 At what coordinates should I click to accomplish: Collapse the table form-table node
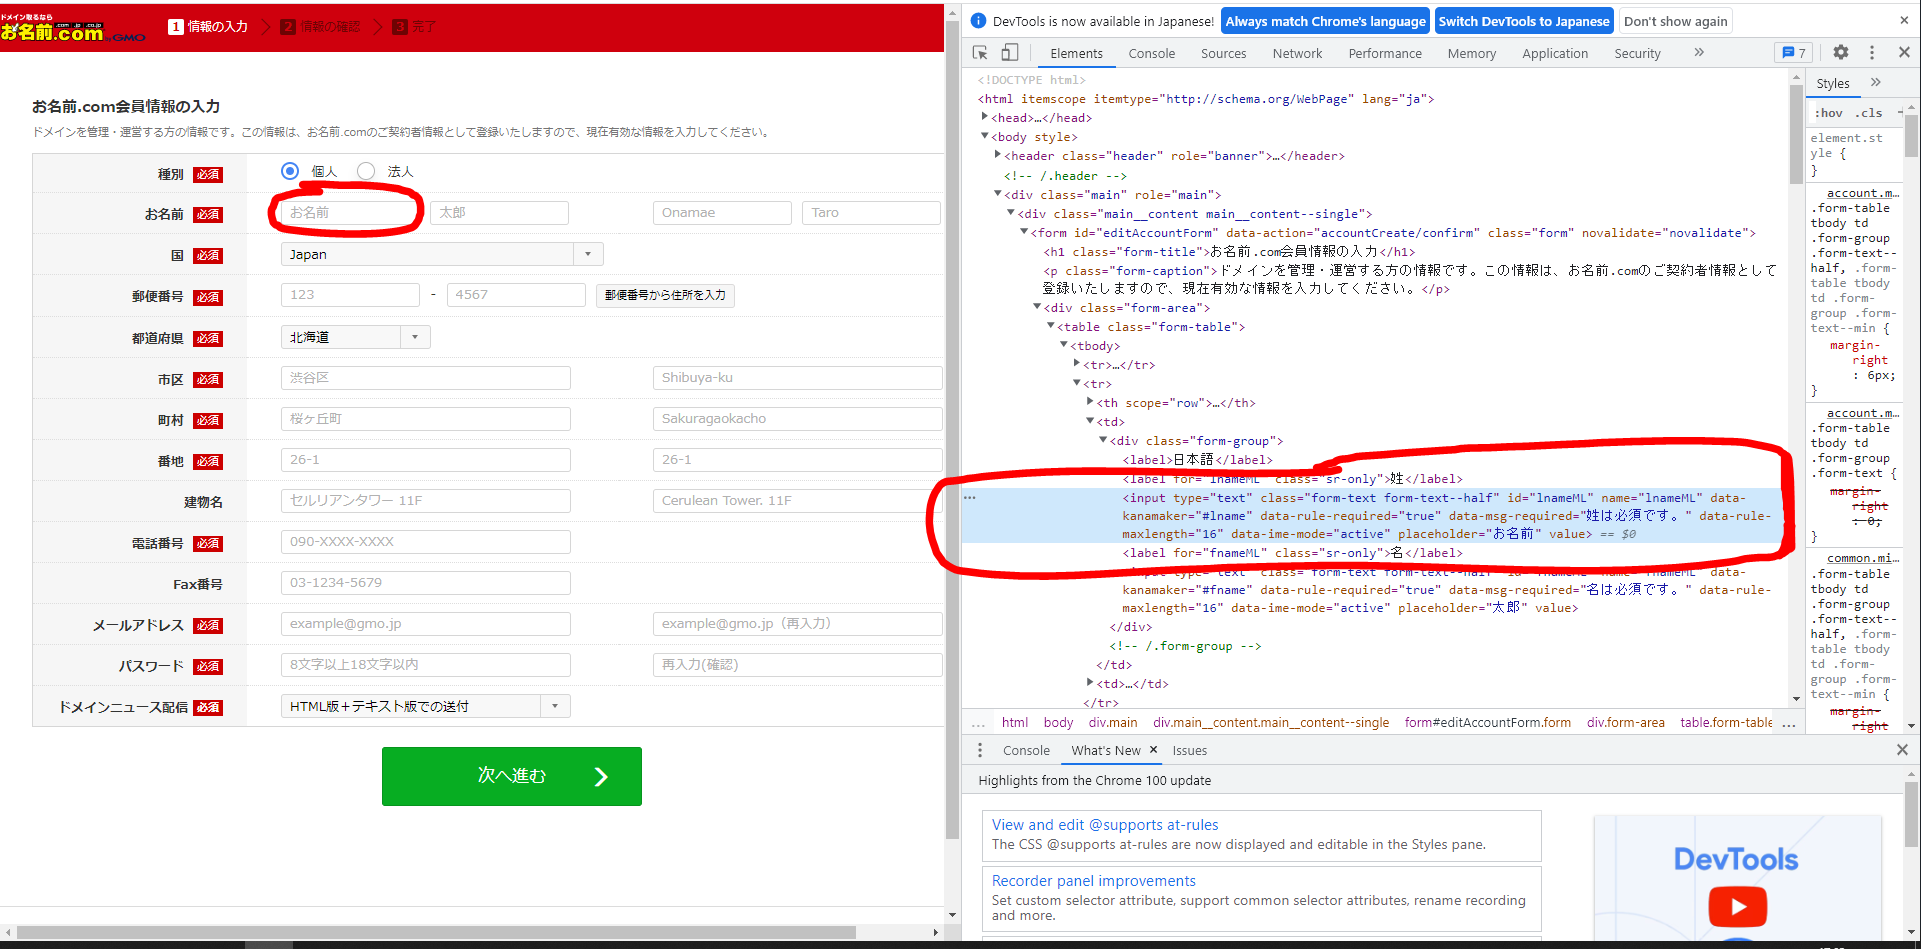(1051, 327)
